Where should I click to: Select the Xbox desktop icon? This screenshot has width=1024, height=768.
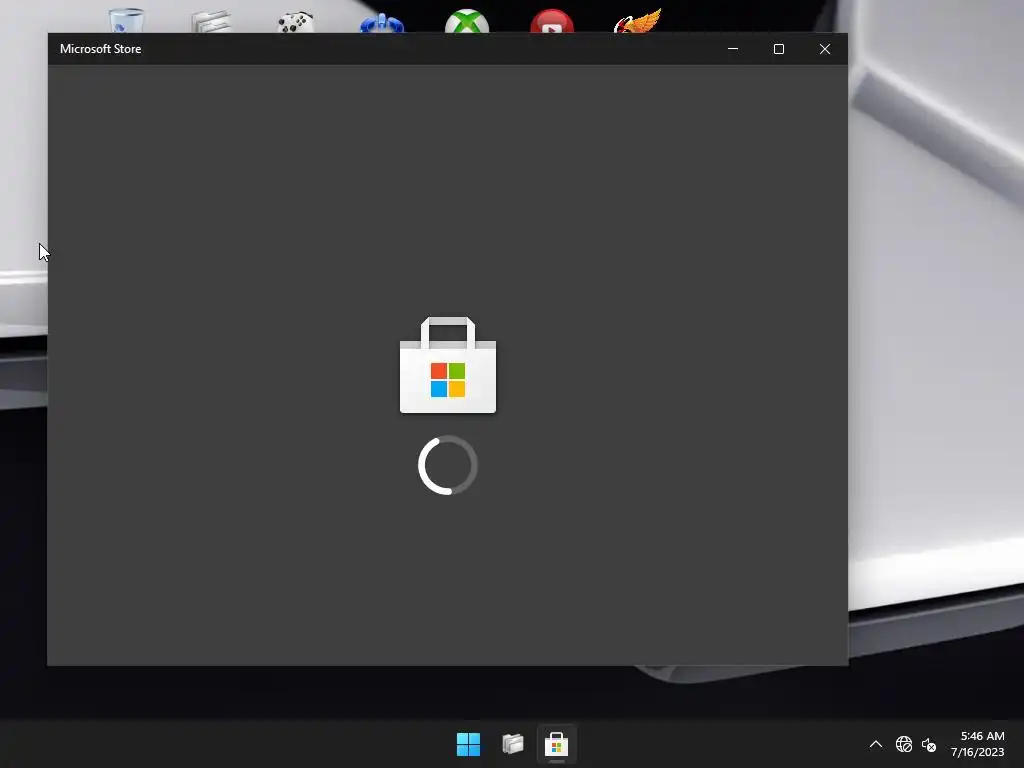tap(467, 21)
